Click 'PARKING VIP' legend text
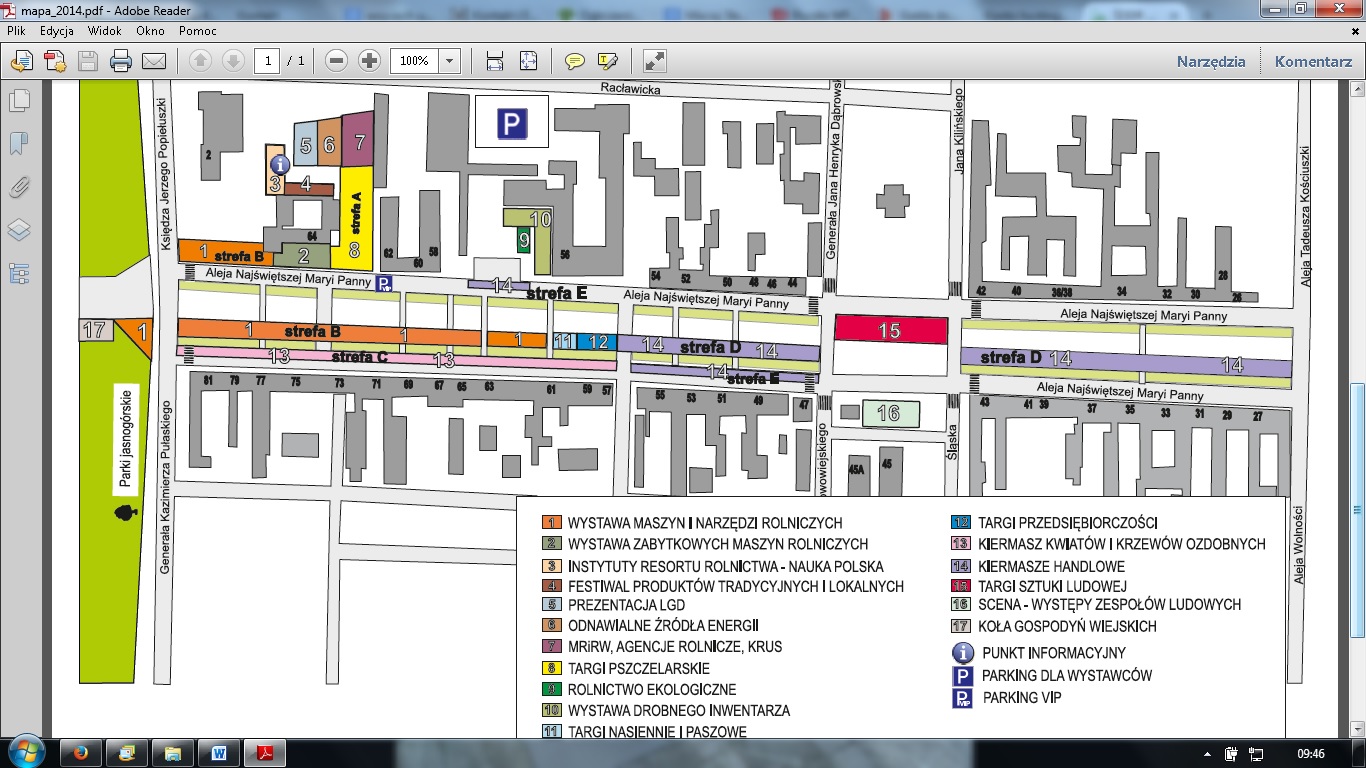1366x768 pixels. click(1022, 697)
